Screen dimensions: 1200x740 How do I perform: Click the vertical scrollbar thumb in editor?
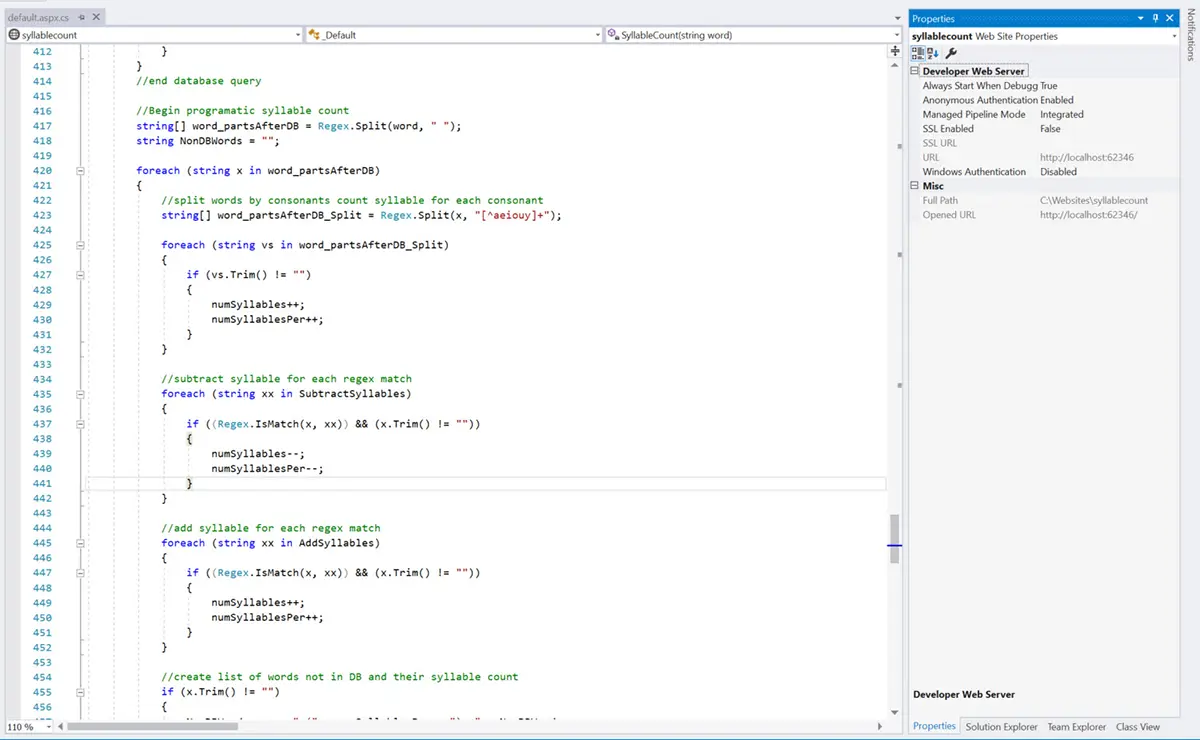tap(895, 538)
